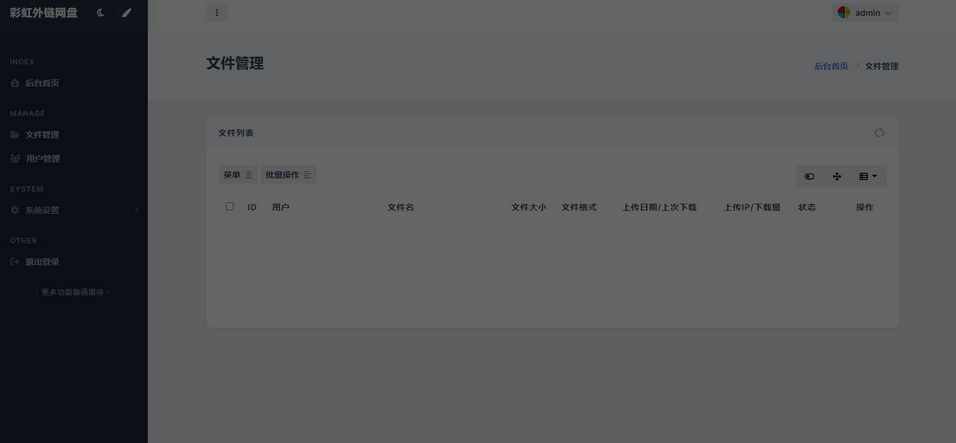Click the home icon beside 后台首页
Image resolution: width=956 pixels, height=443 pixels.
tap(15, 83)
